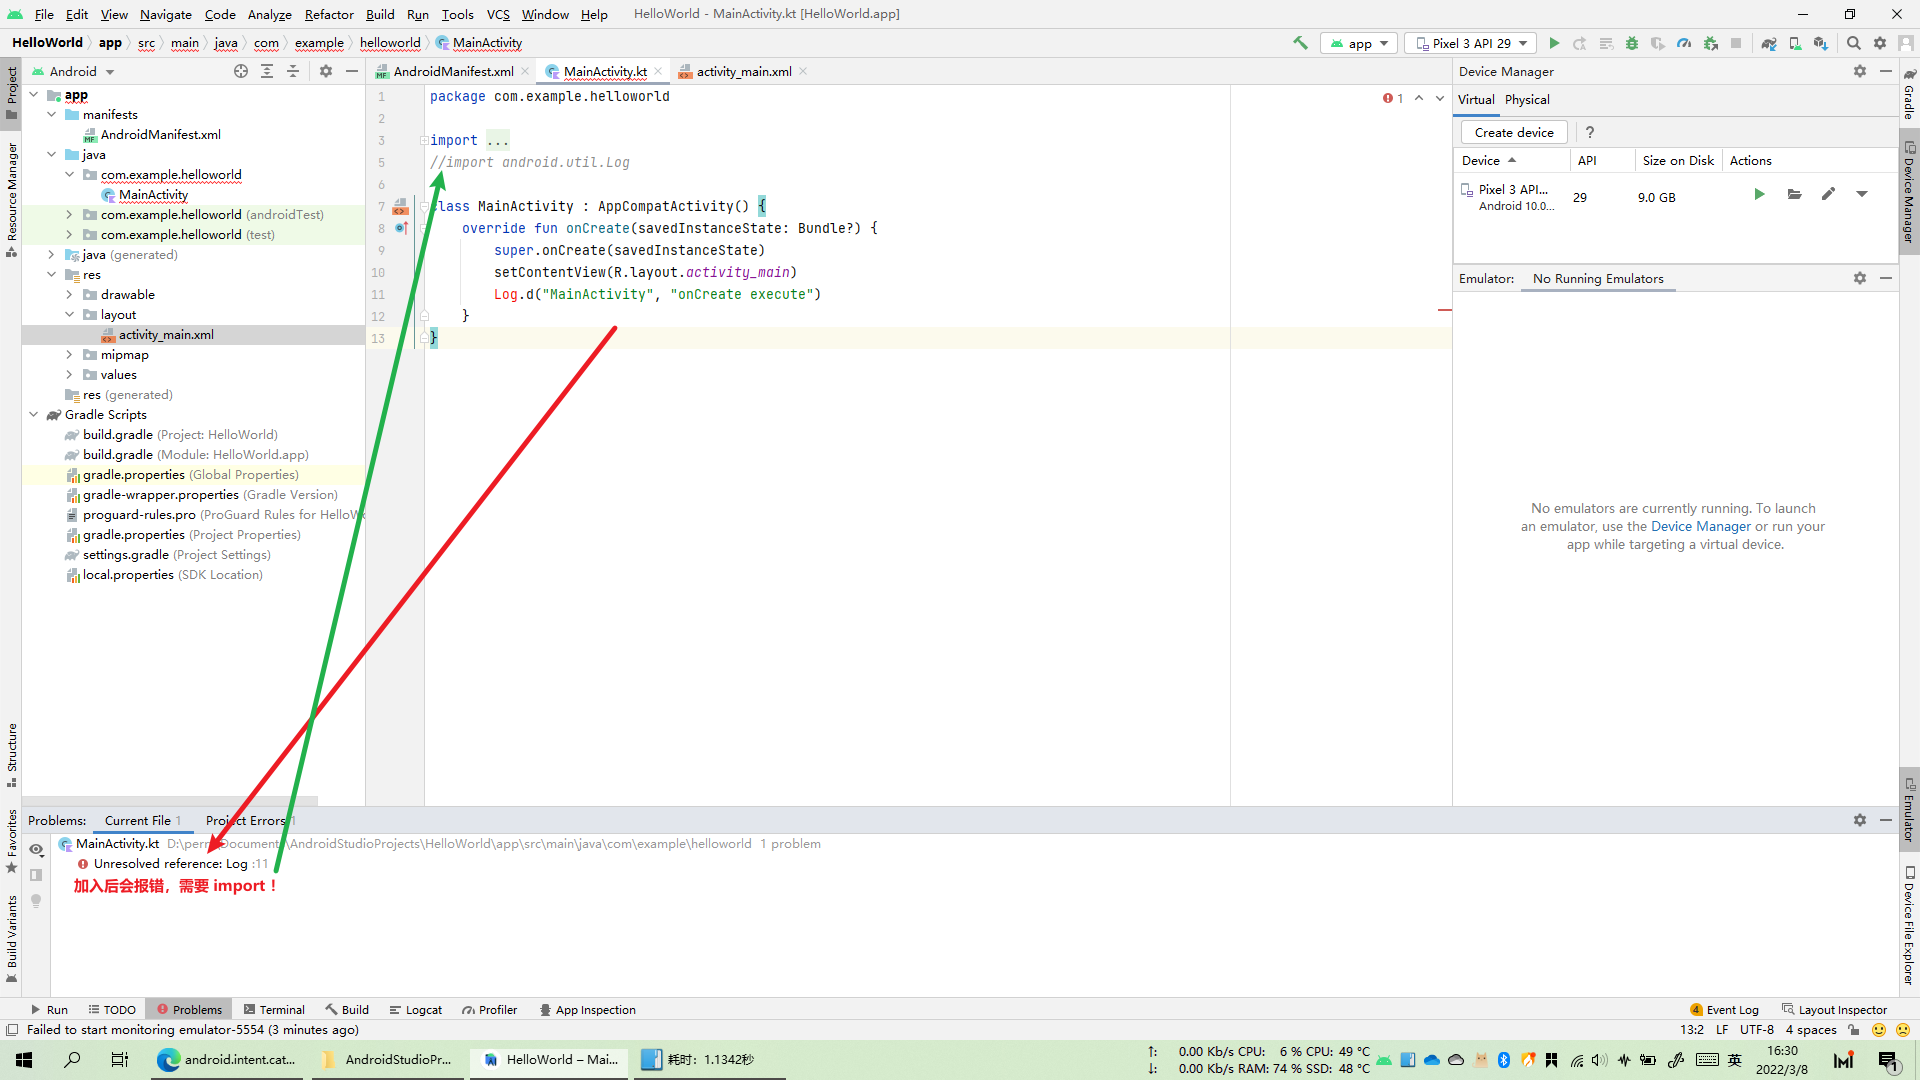
Task: Open Search Everywhere magnifier in toolbar
Action: point(1853,43)
